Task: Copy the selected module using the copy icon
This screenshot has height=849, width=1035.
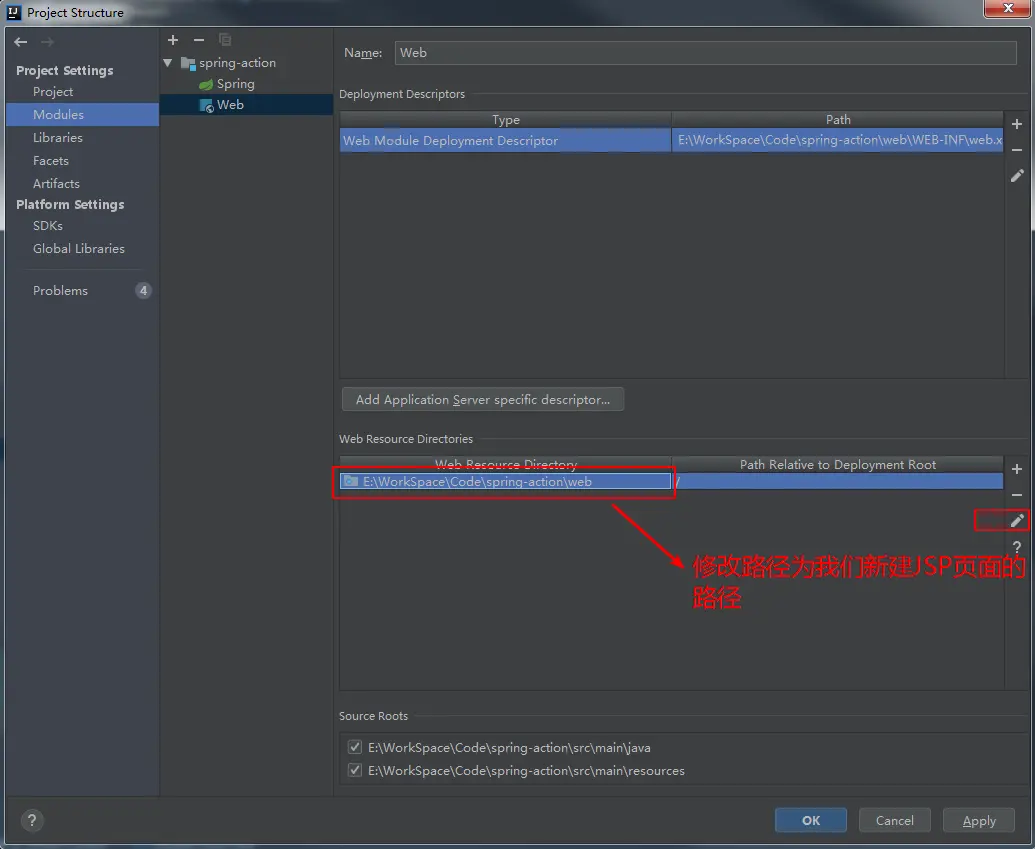Action: click(x=225, y=40)
